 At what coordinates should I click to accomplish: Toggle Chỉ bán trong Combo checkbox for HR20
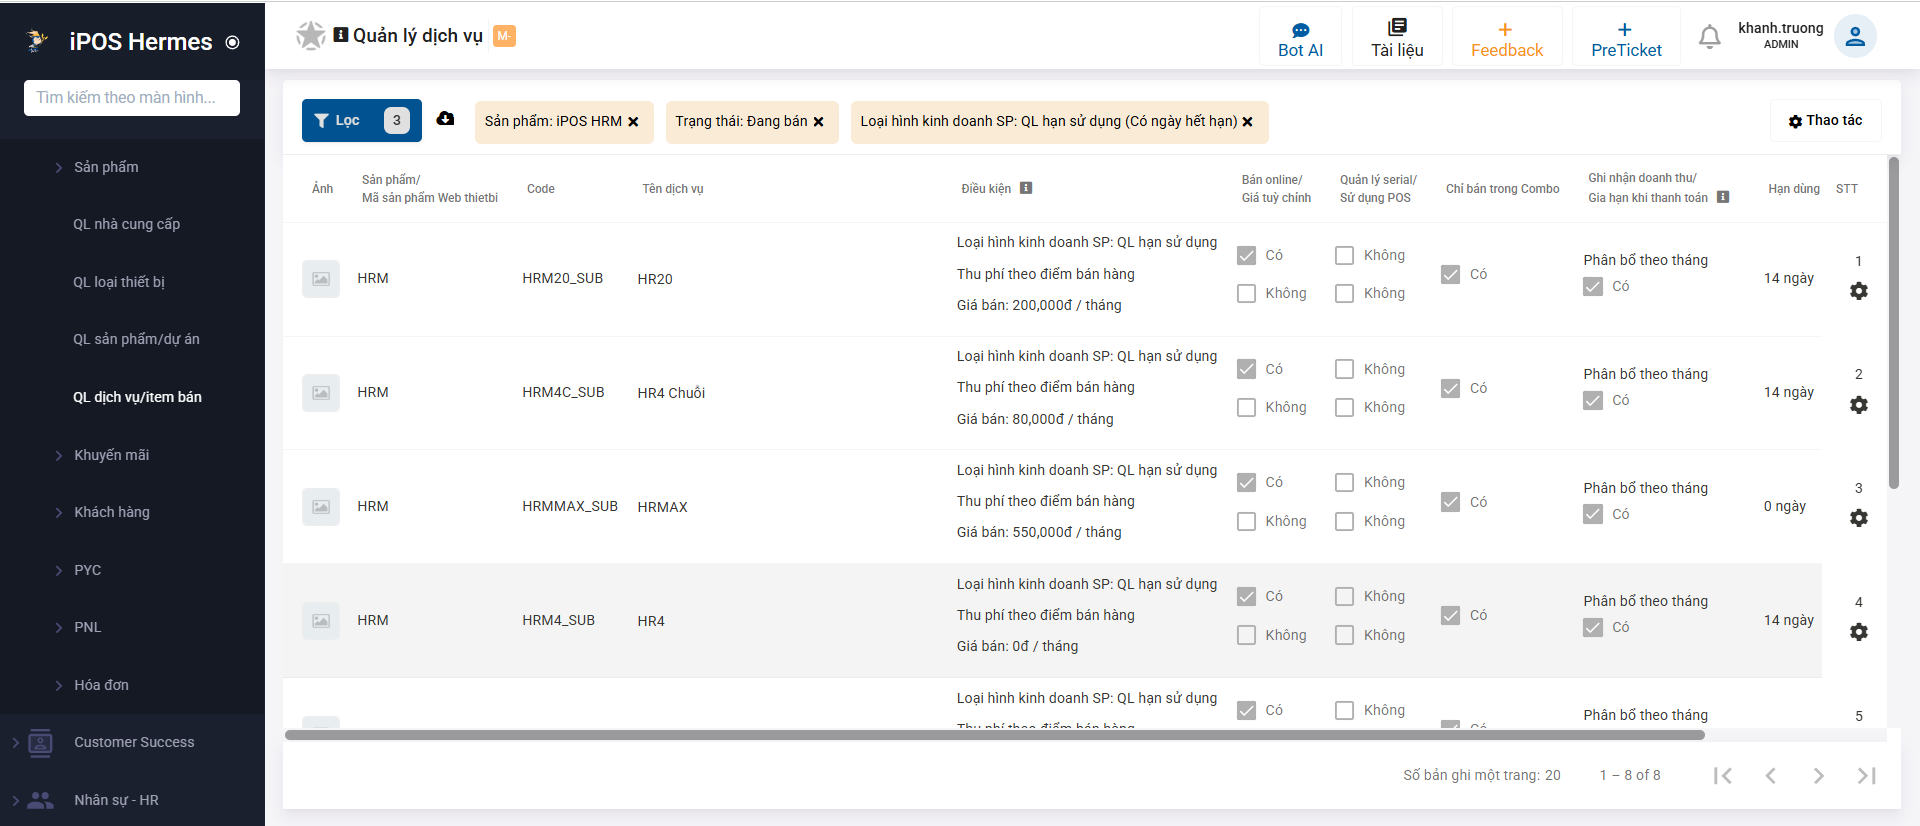coord(1450,274)
